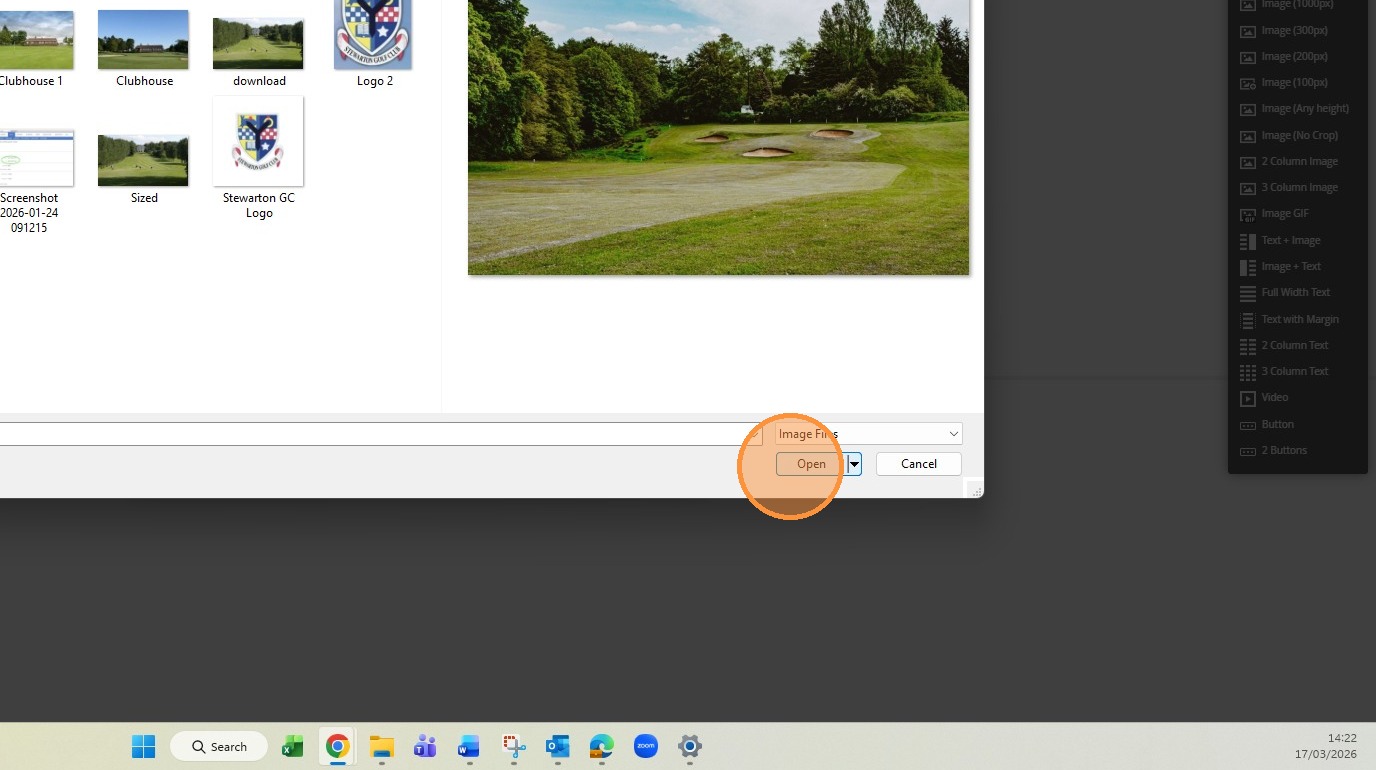Open File Explorer from the taskbar

[x=382, y=746]
